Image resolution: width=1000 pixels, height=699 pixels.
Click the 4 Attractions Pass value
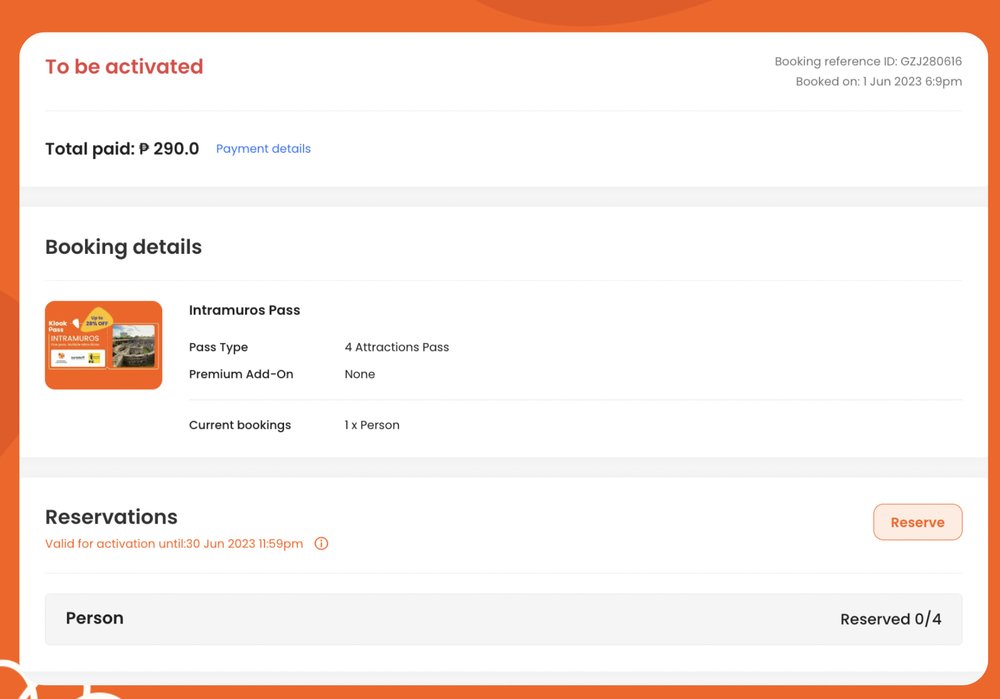[396, 347]
